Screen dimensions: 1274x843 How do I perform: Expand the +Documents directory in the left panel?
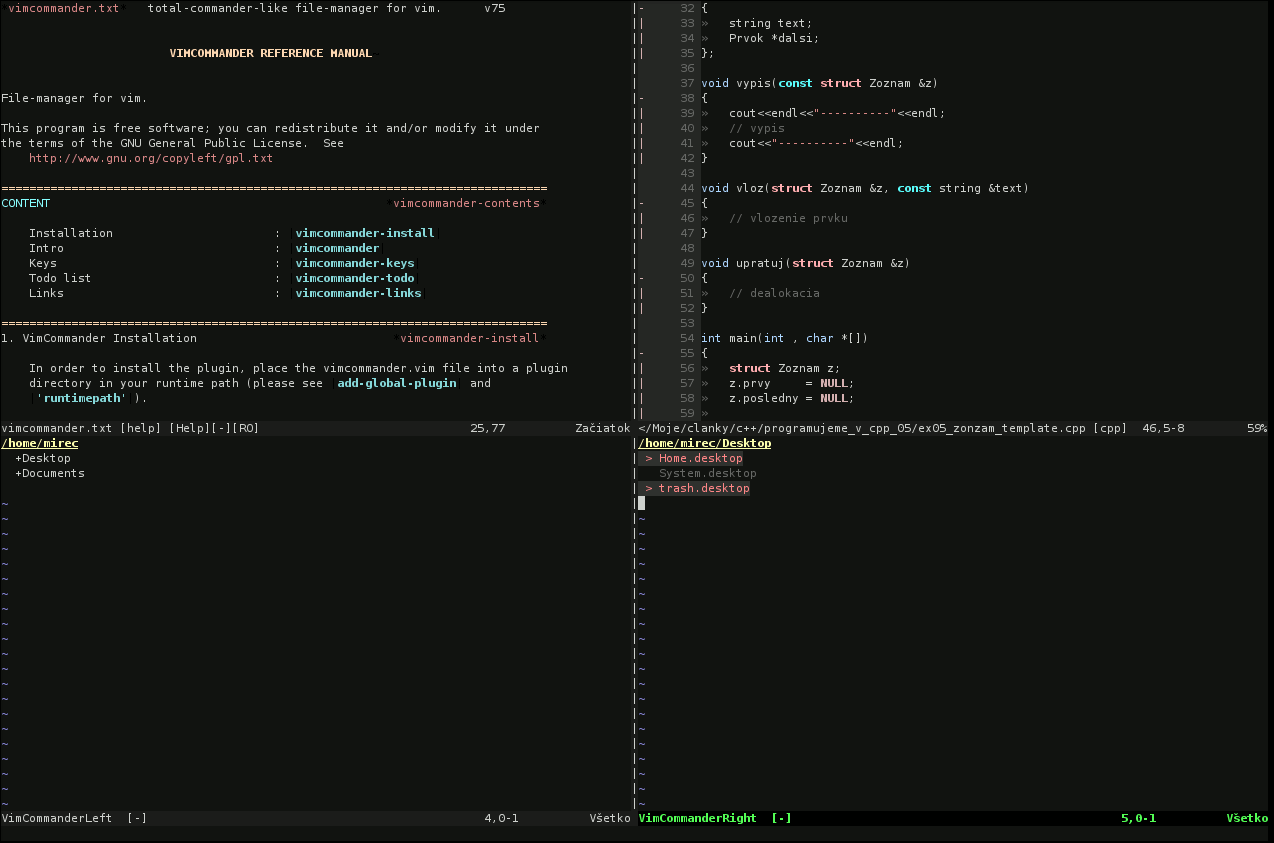pos(50,473)
